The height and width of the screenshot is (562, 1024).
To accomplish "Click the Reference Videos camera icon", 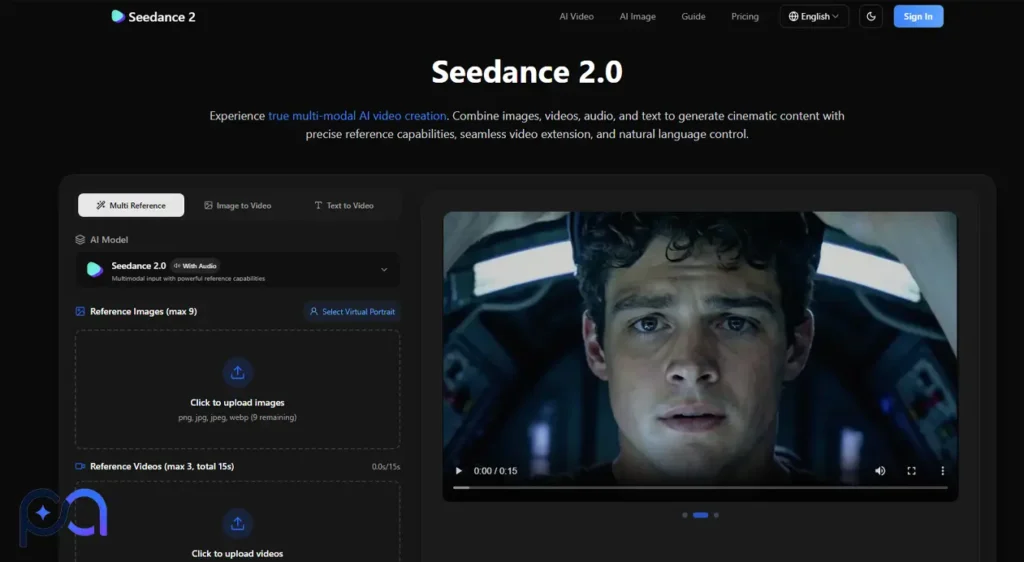I will point(80,466).
